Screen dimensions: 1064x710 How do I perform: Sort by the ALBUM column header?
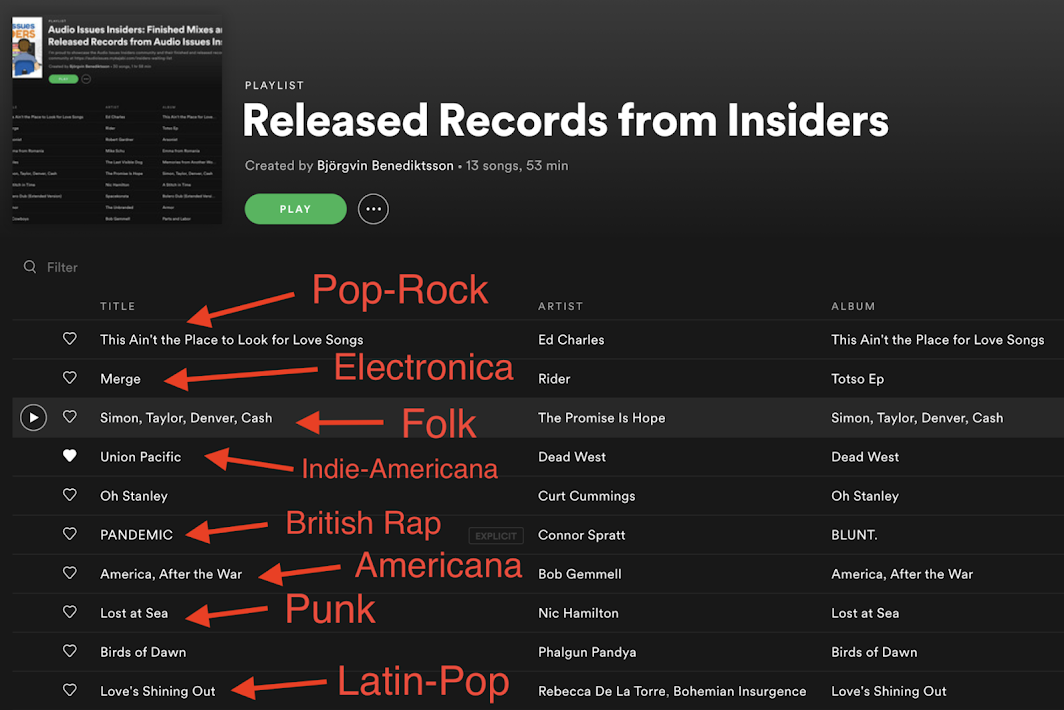pos(853,306)
